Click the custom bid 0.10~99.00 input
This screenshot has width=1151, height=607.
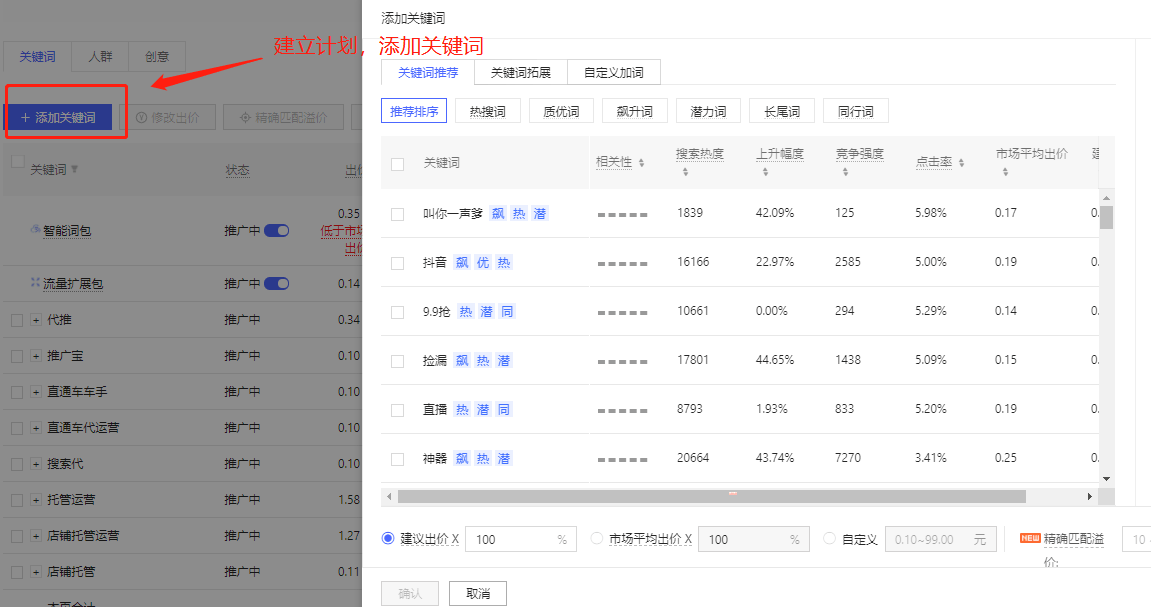940,539
